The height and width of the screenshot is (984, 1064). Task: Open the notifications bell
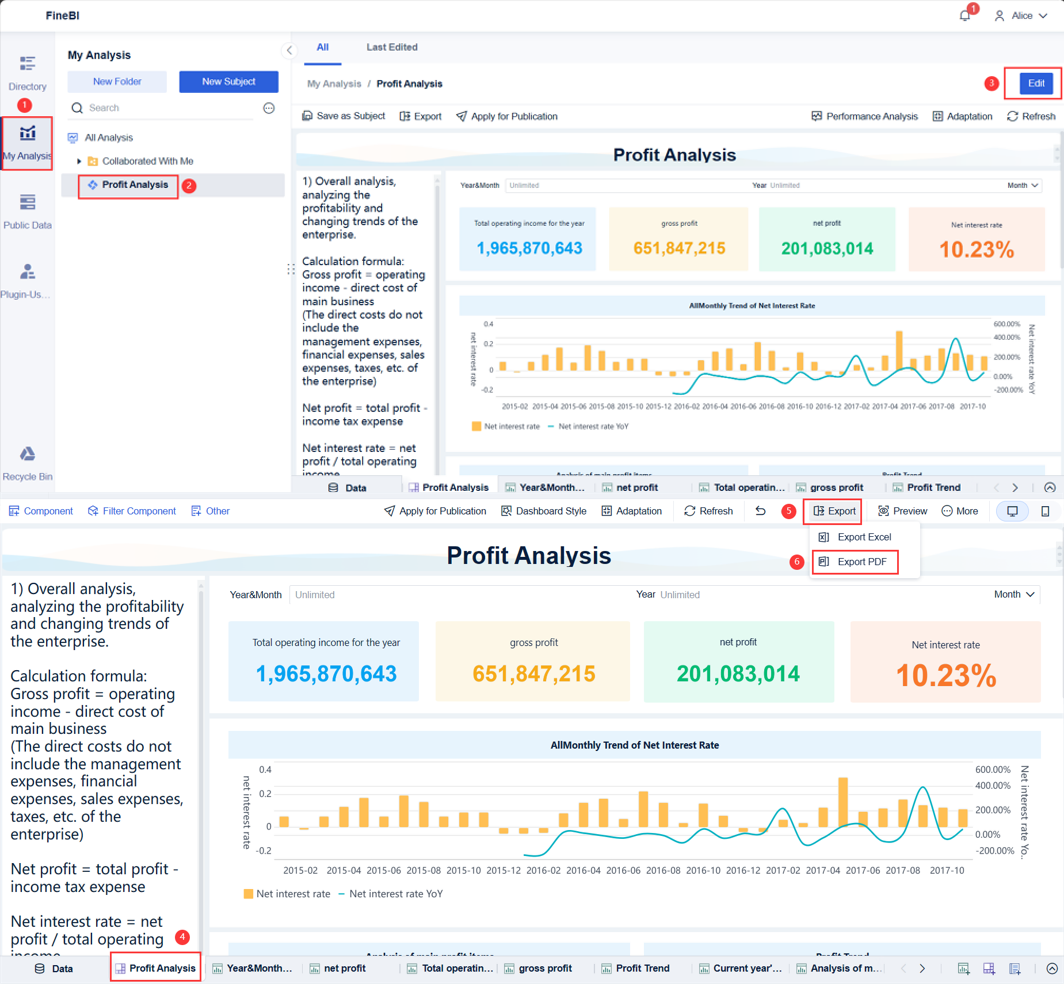(963, 15)
